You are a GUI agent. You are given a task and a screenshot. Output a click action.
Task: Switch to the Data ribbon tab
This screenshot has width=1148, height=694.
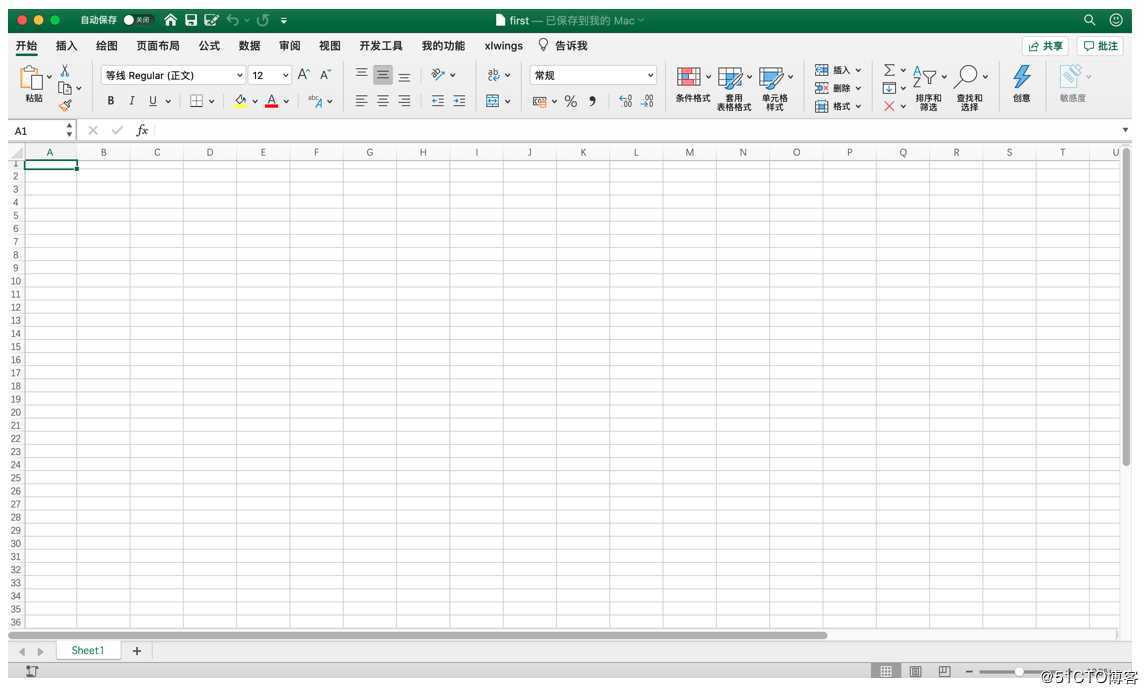coord(249,45)
